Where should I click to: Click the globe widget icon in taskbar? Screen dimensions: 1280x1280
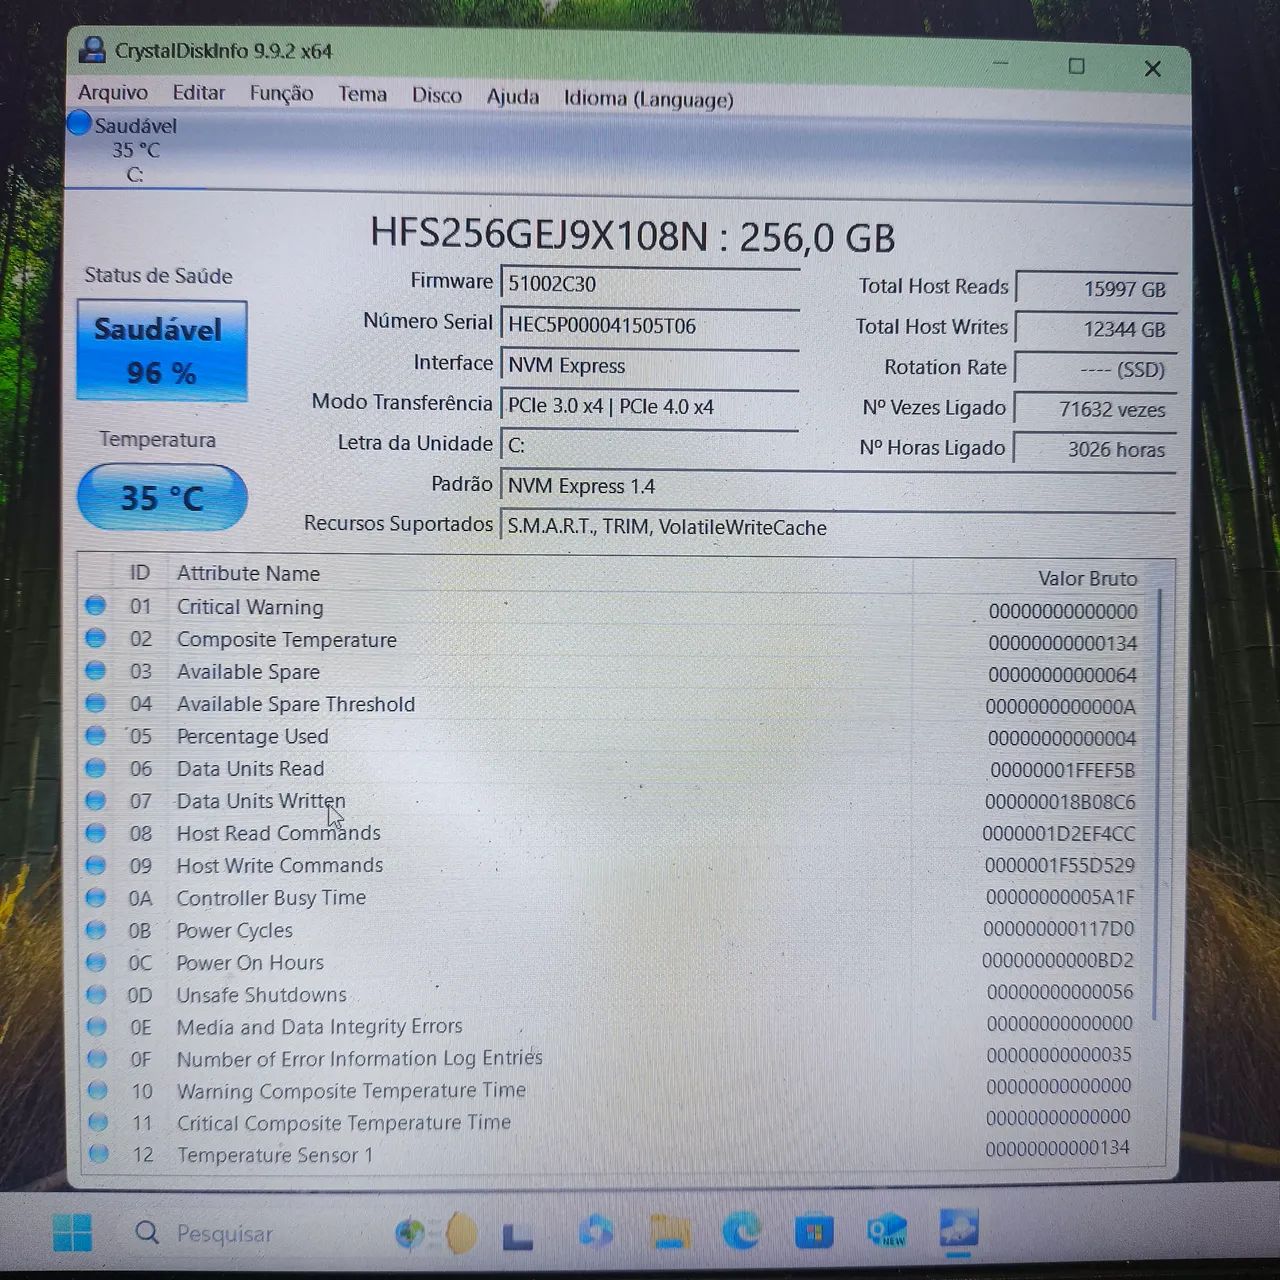coord(410,1235)
